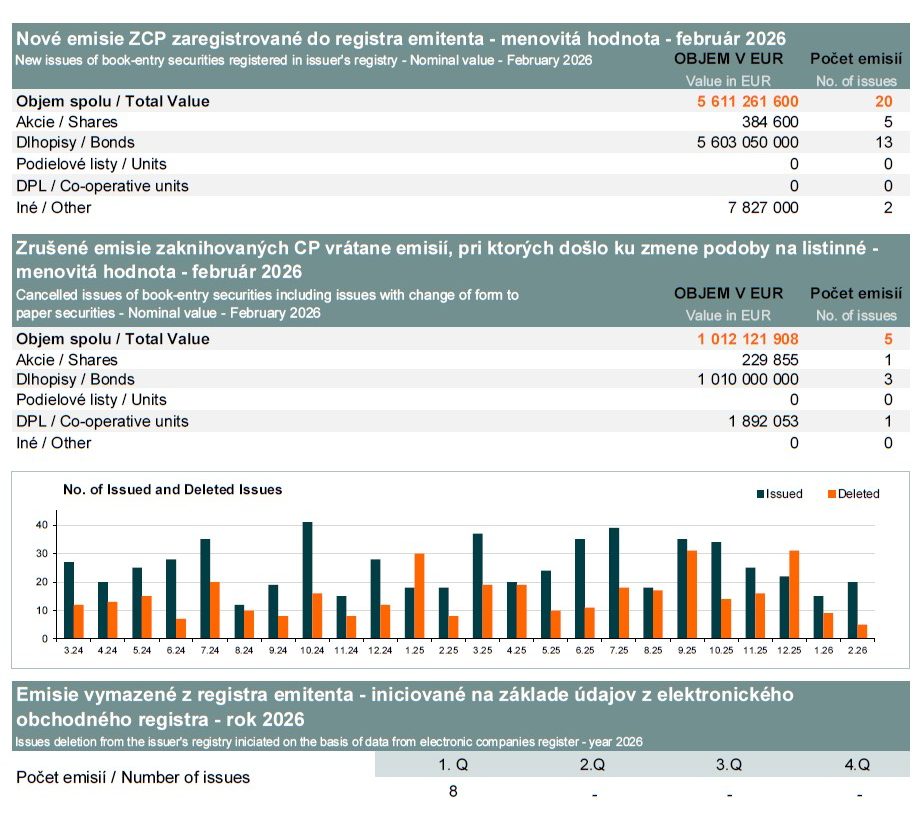Click the 'Nové emisie ZCP' section heading

(400, 39)
